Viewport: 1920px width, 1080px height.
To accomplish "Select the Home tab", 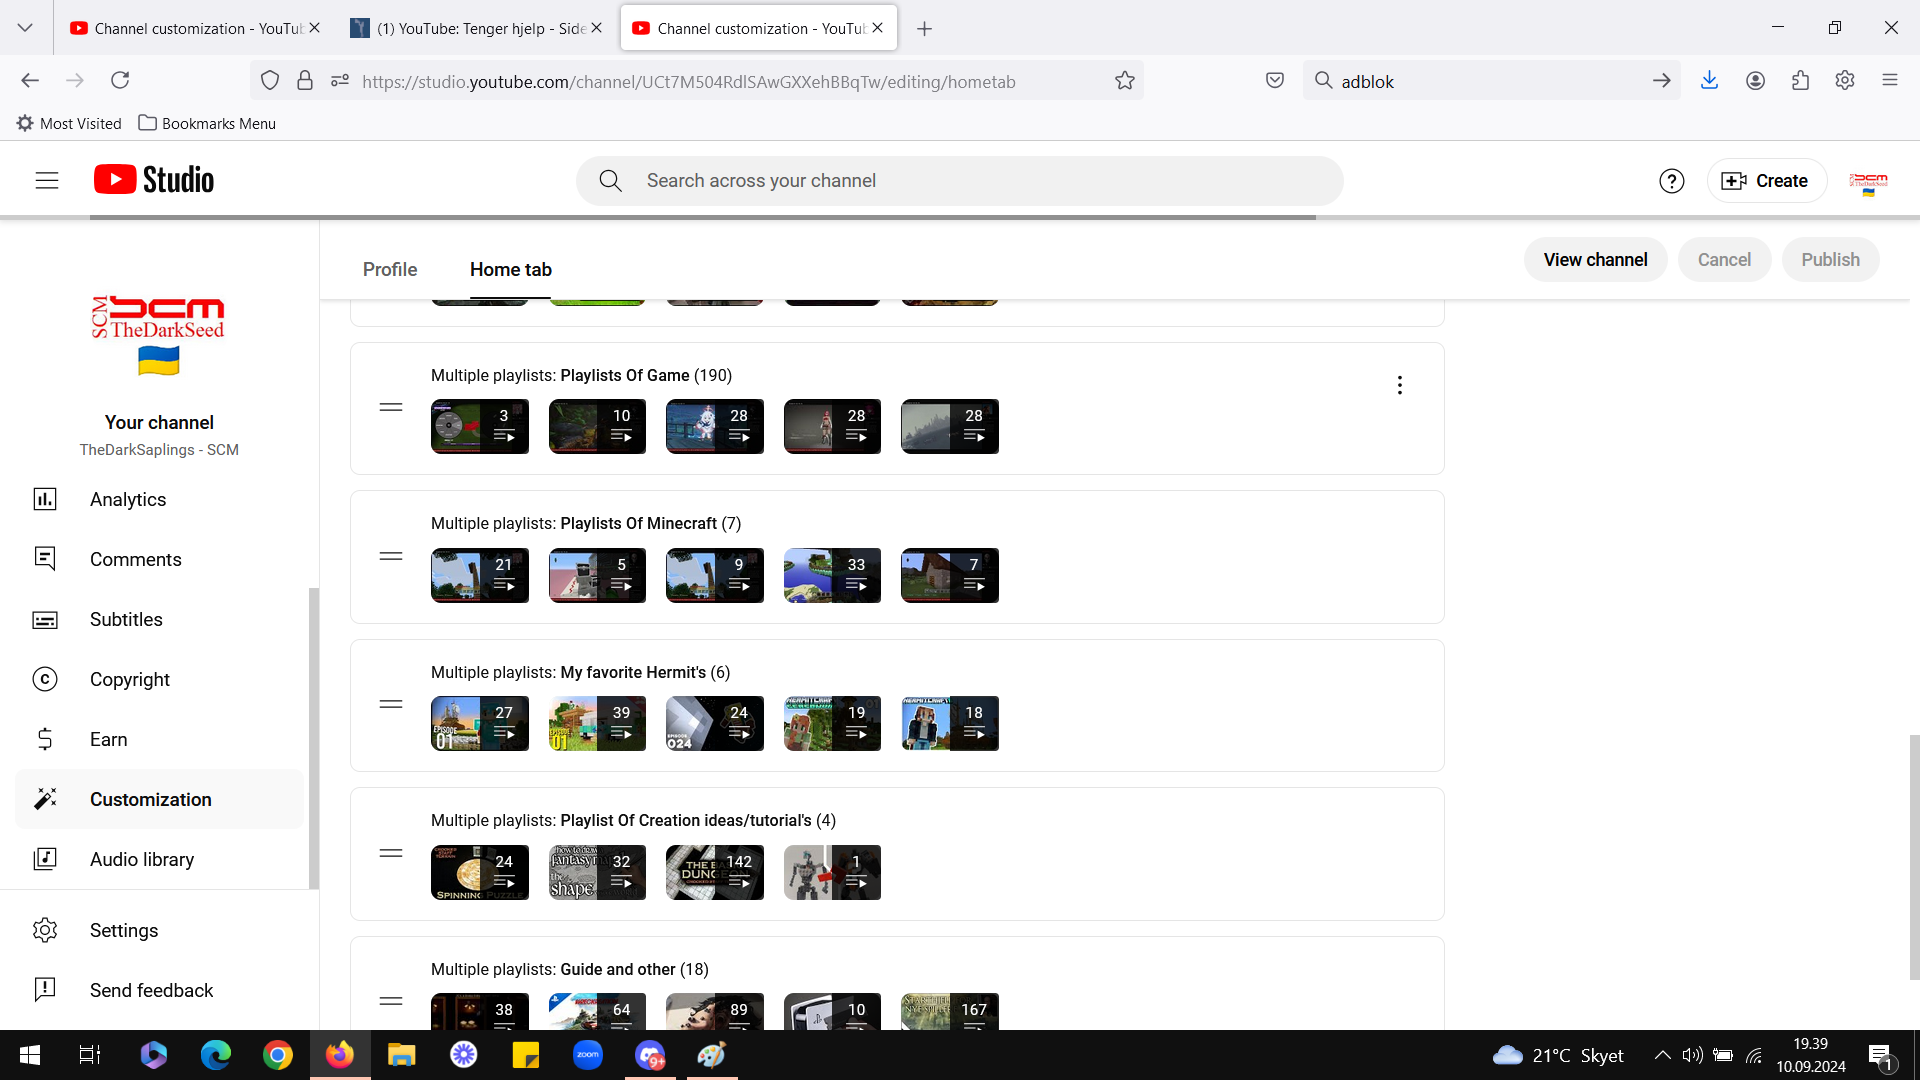I will click(511, 269).
